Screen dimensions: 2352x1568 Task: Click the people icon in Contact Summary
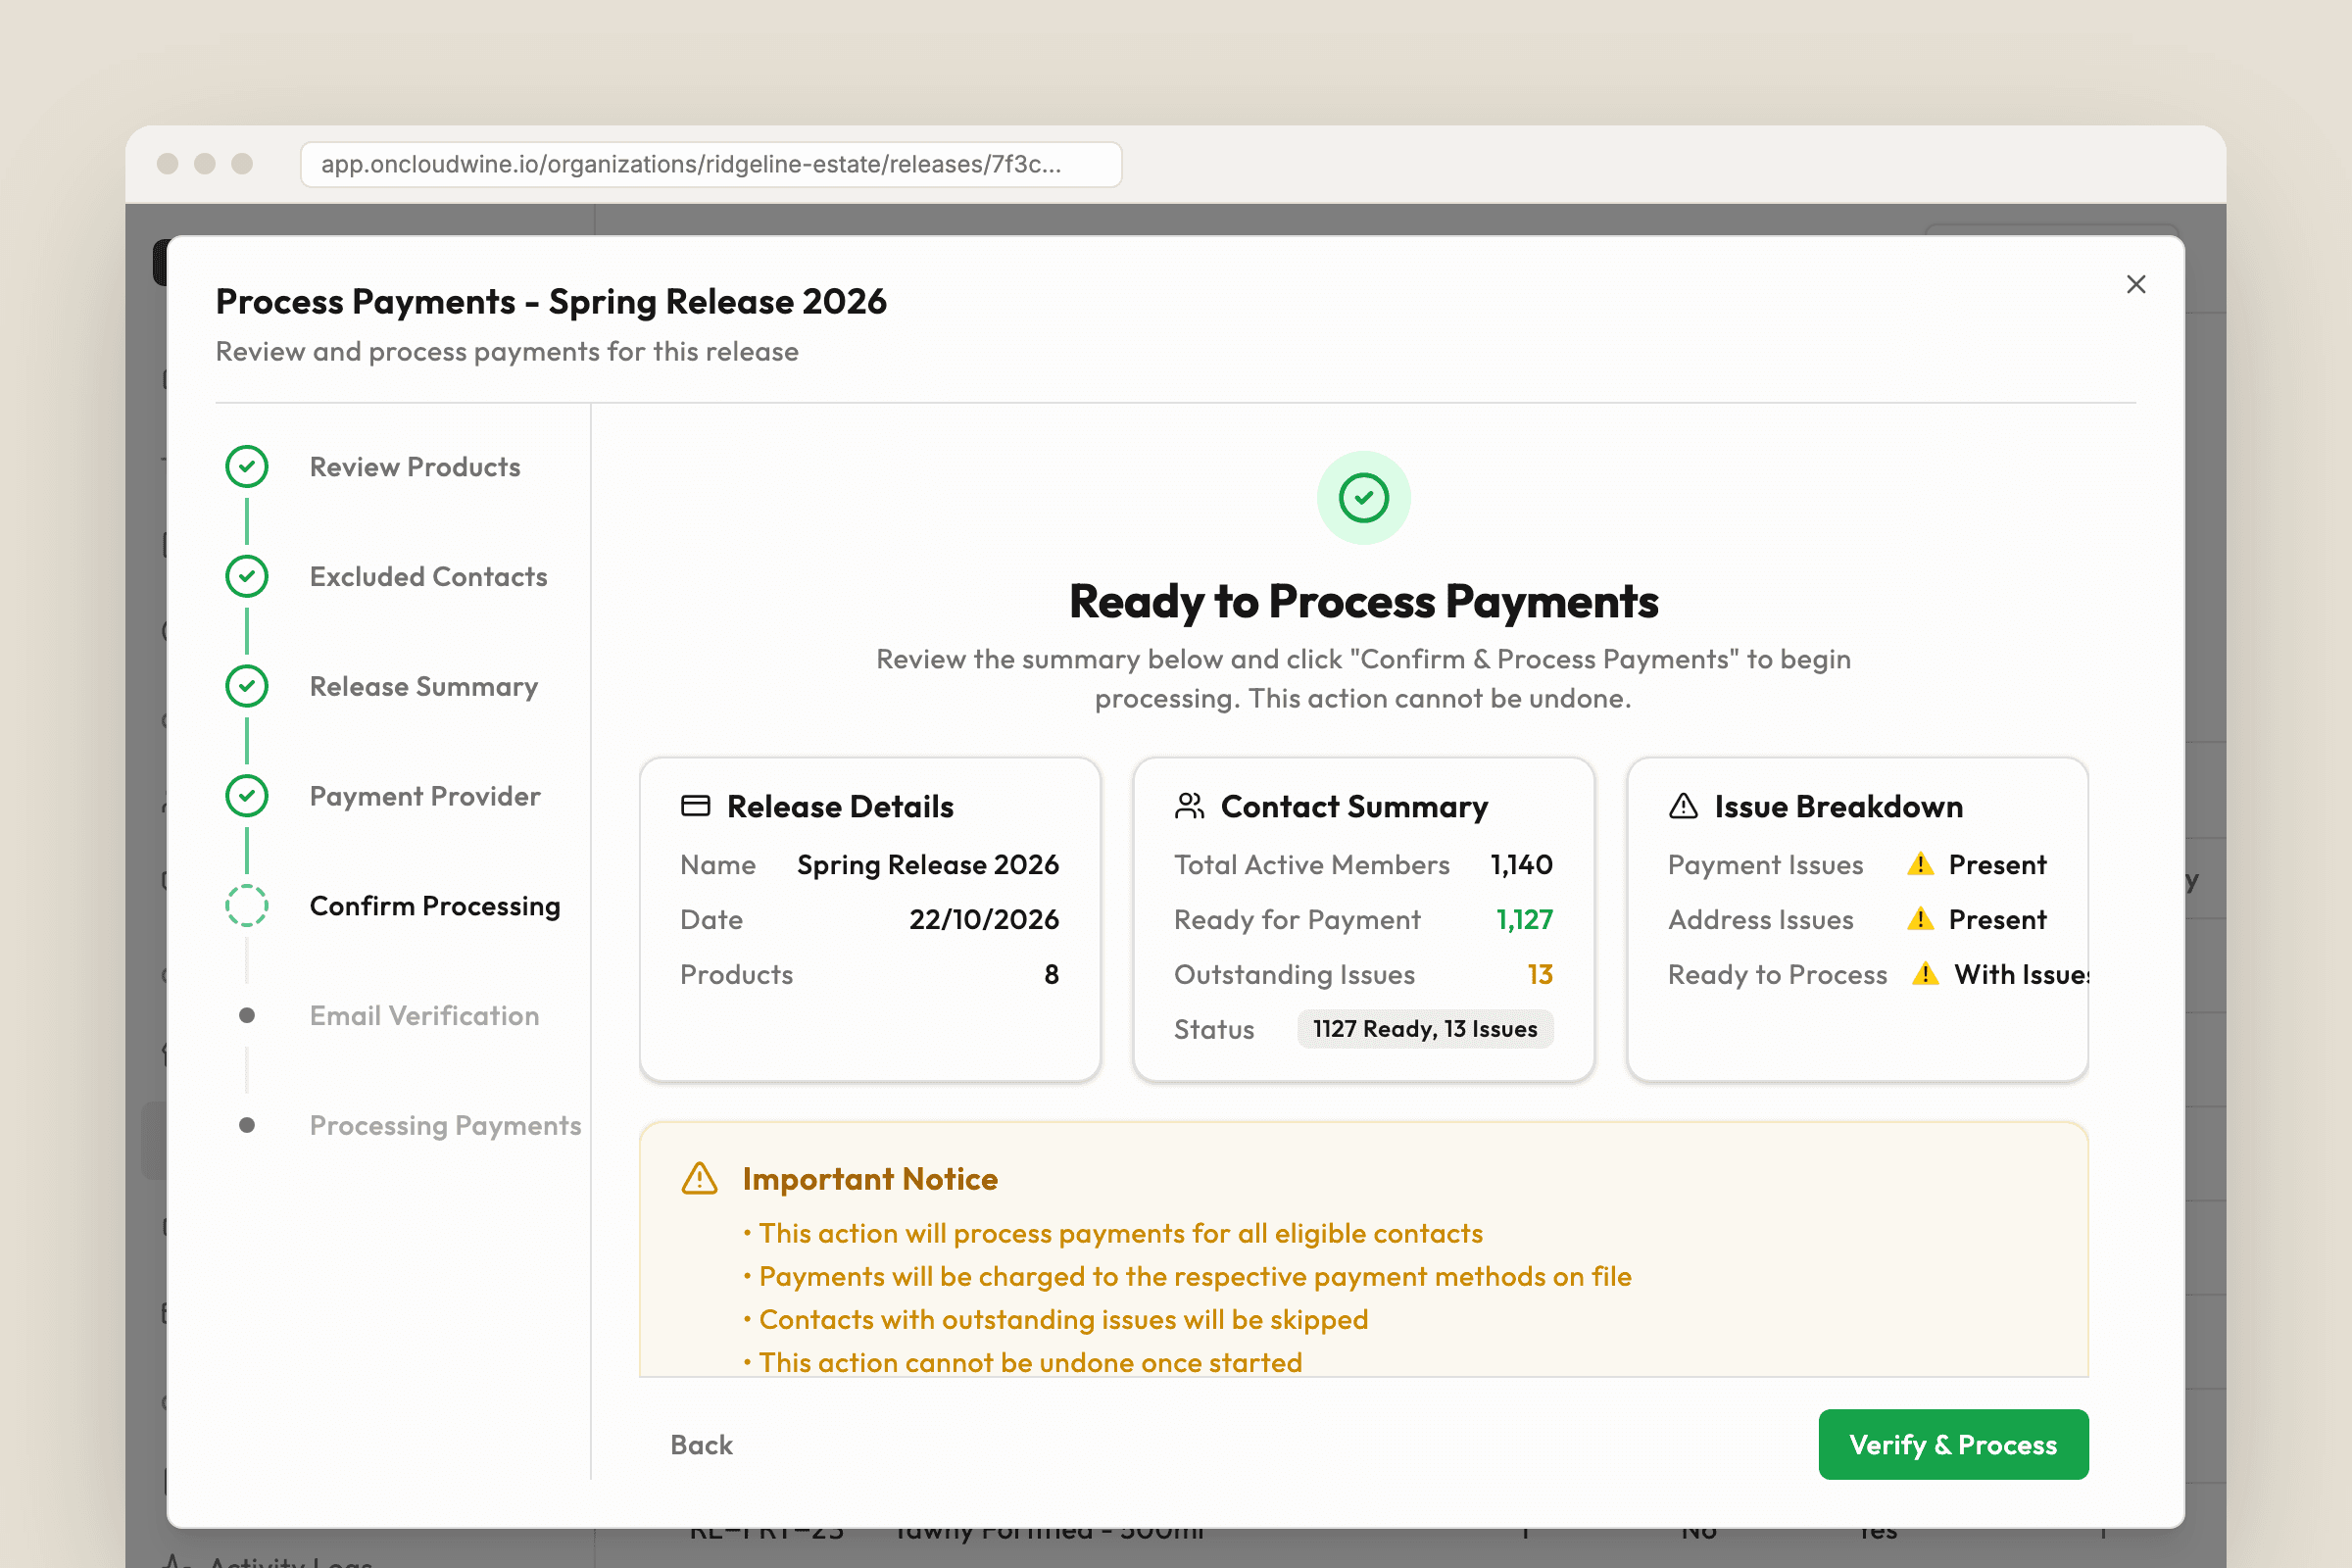[x=1189, y=806]
